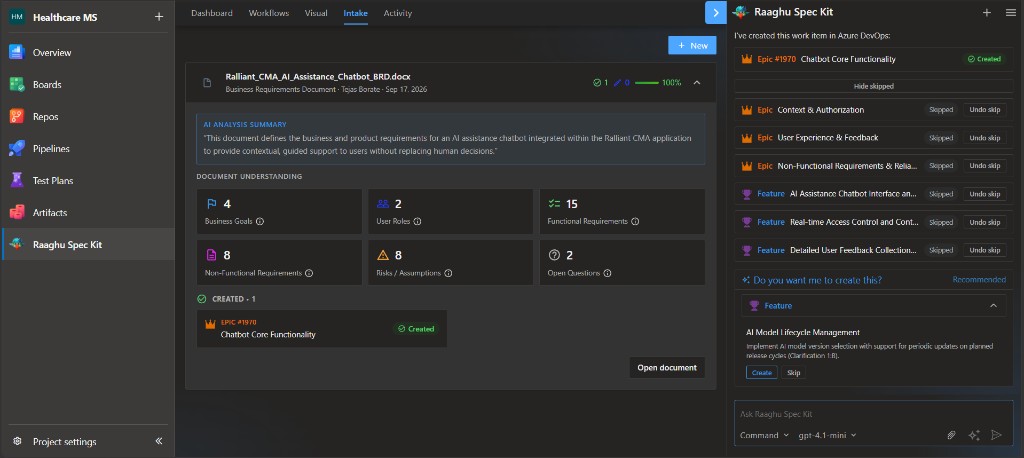Undo skip for User Experience & Feedback epic
Image resolution: width=1024 pixels, height=458 pixels.
[985, 138]
